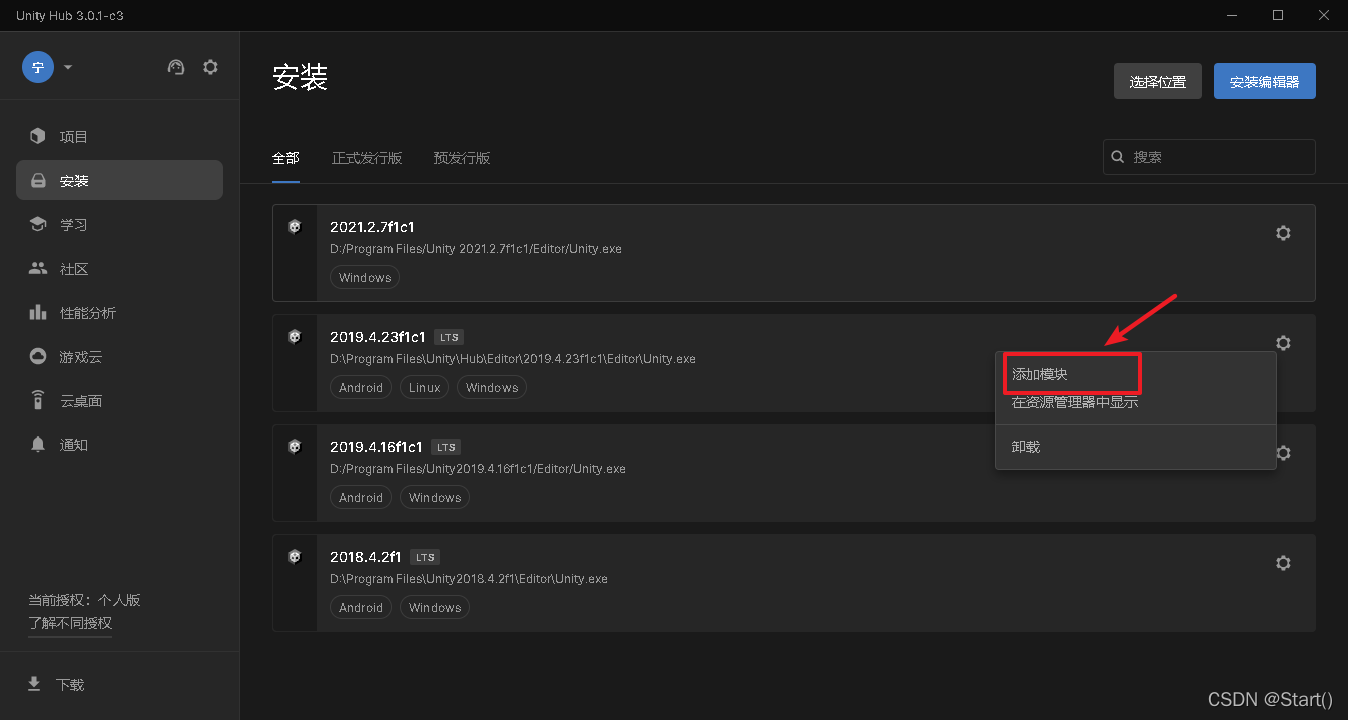Viewport: 1348px width, 720px height.
Task: Open 社区 section in sidebar
Action: point(119,268)
